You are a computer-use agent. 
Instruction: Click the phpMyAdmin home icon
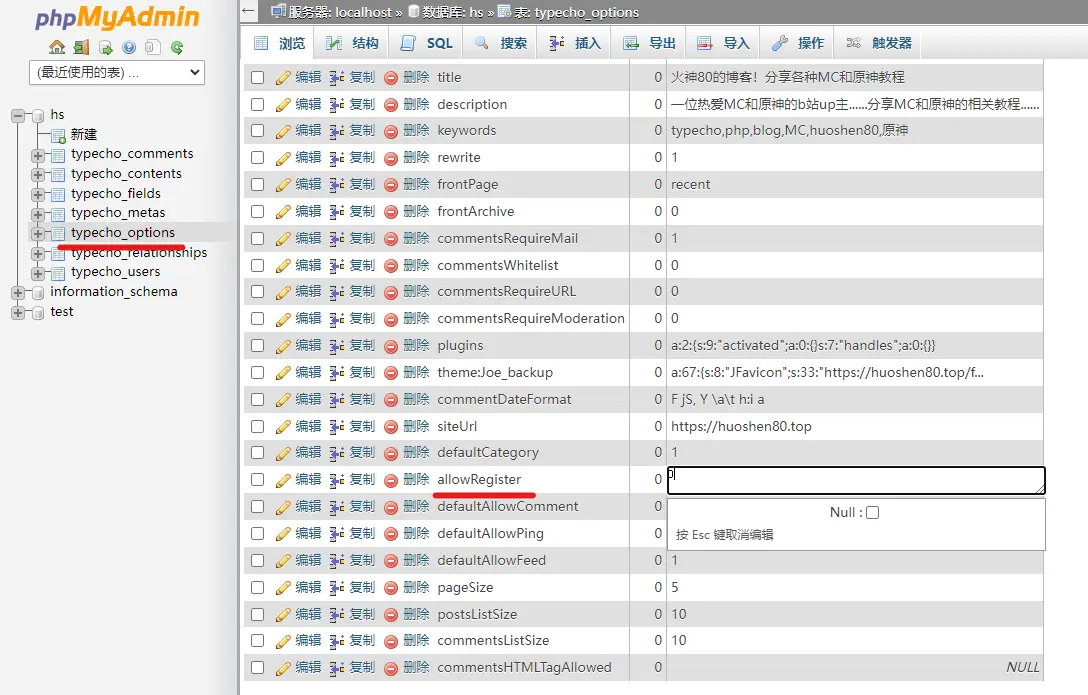click(x=57, y=47)
